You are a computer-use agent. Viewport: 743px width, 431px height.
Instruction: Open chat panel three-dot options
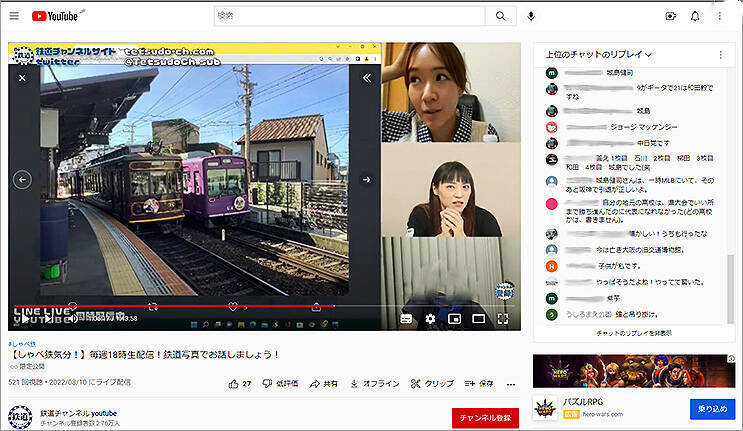point(720,54)
